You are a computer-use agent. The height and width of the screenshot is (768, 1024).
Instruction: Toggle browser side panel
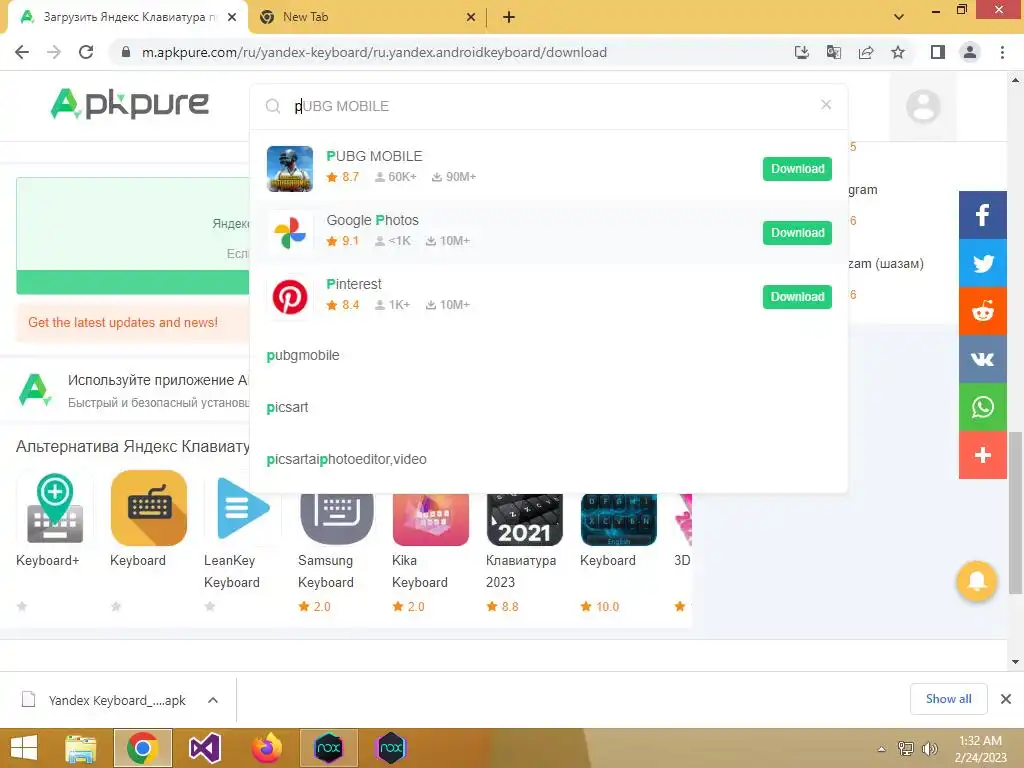(938, 52)
